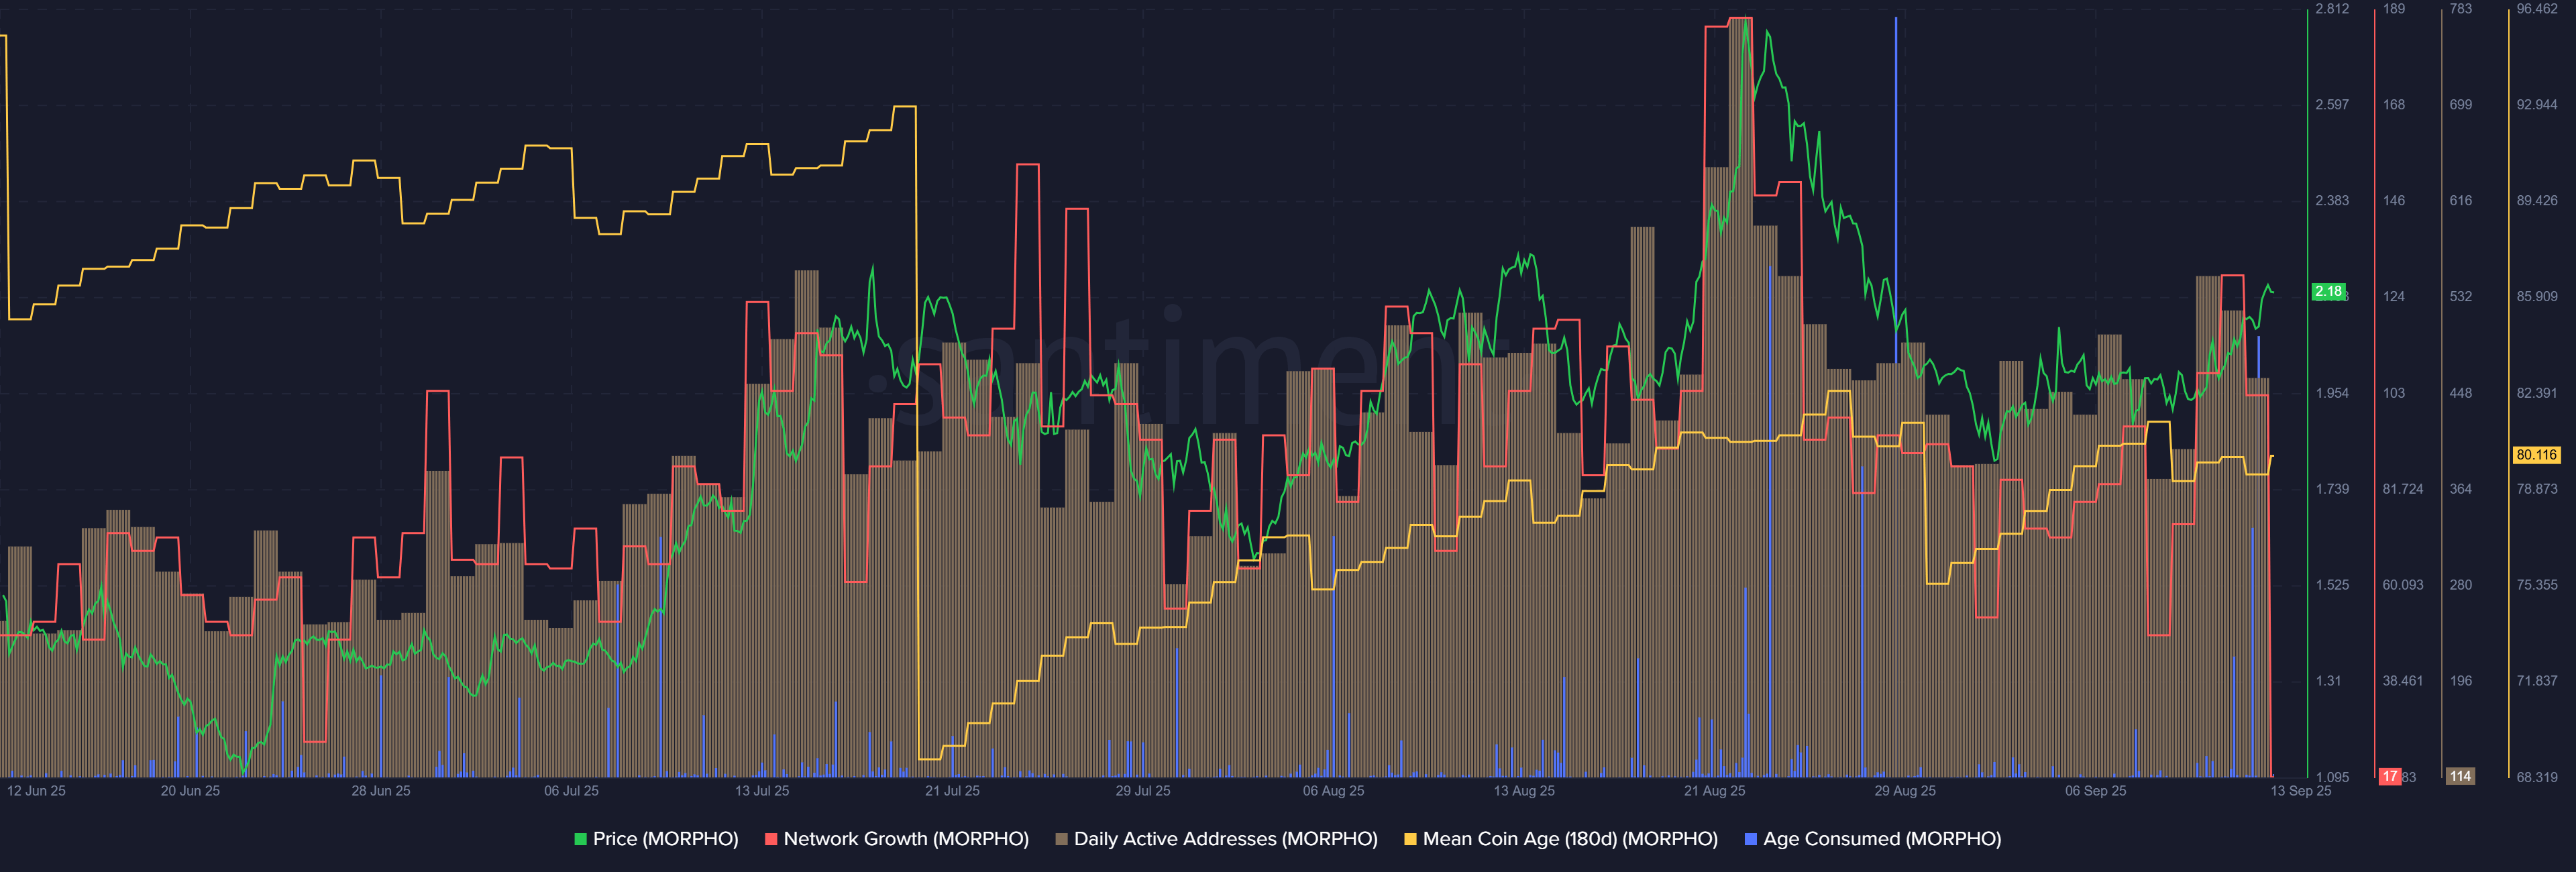Viewport: 2576px width, 872px height.
Task: Click the blue Age Consumed legend swatch
Action: pyautogui.click(x=1750, y=839)
